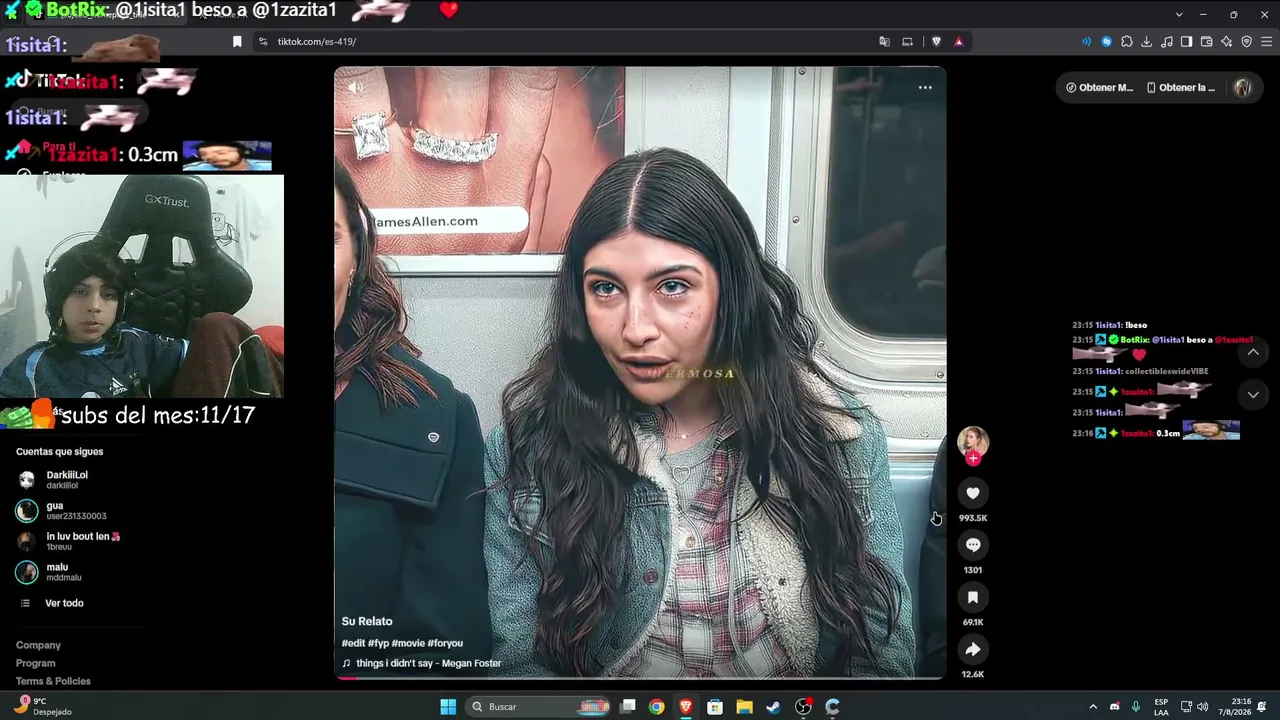The width and height of the screenshot is (1280, 720).
Task: Mute the video using the speaker icon
Action: point(355,87)
